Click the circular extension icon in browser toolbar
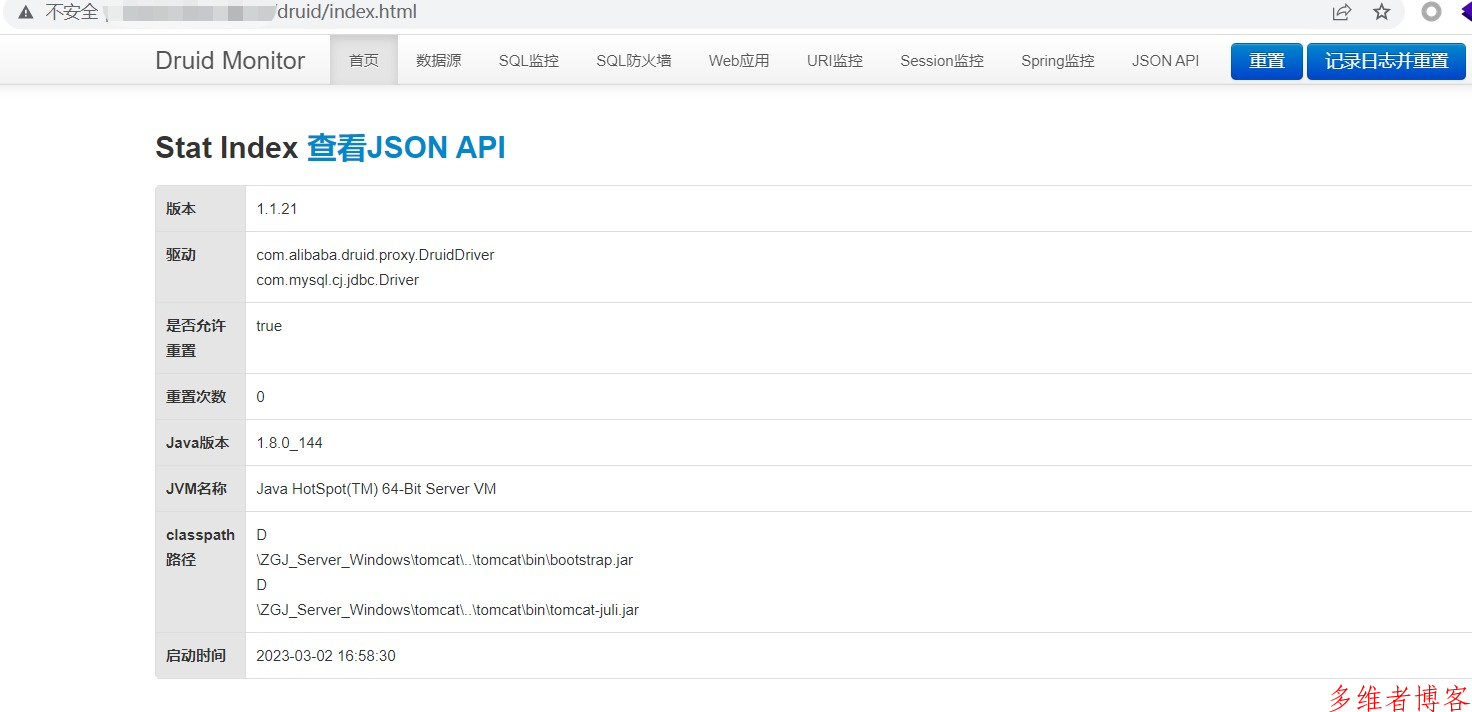The height and width of the screenshot is (712, 1472). [x=1432, y=12]
